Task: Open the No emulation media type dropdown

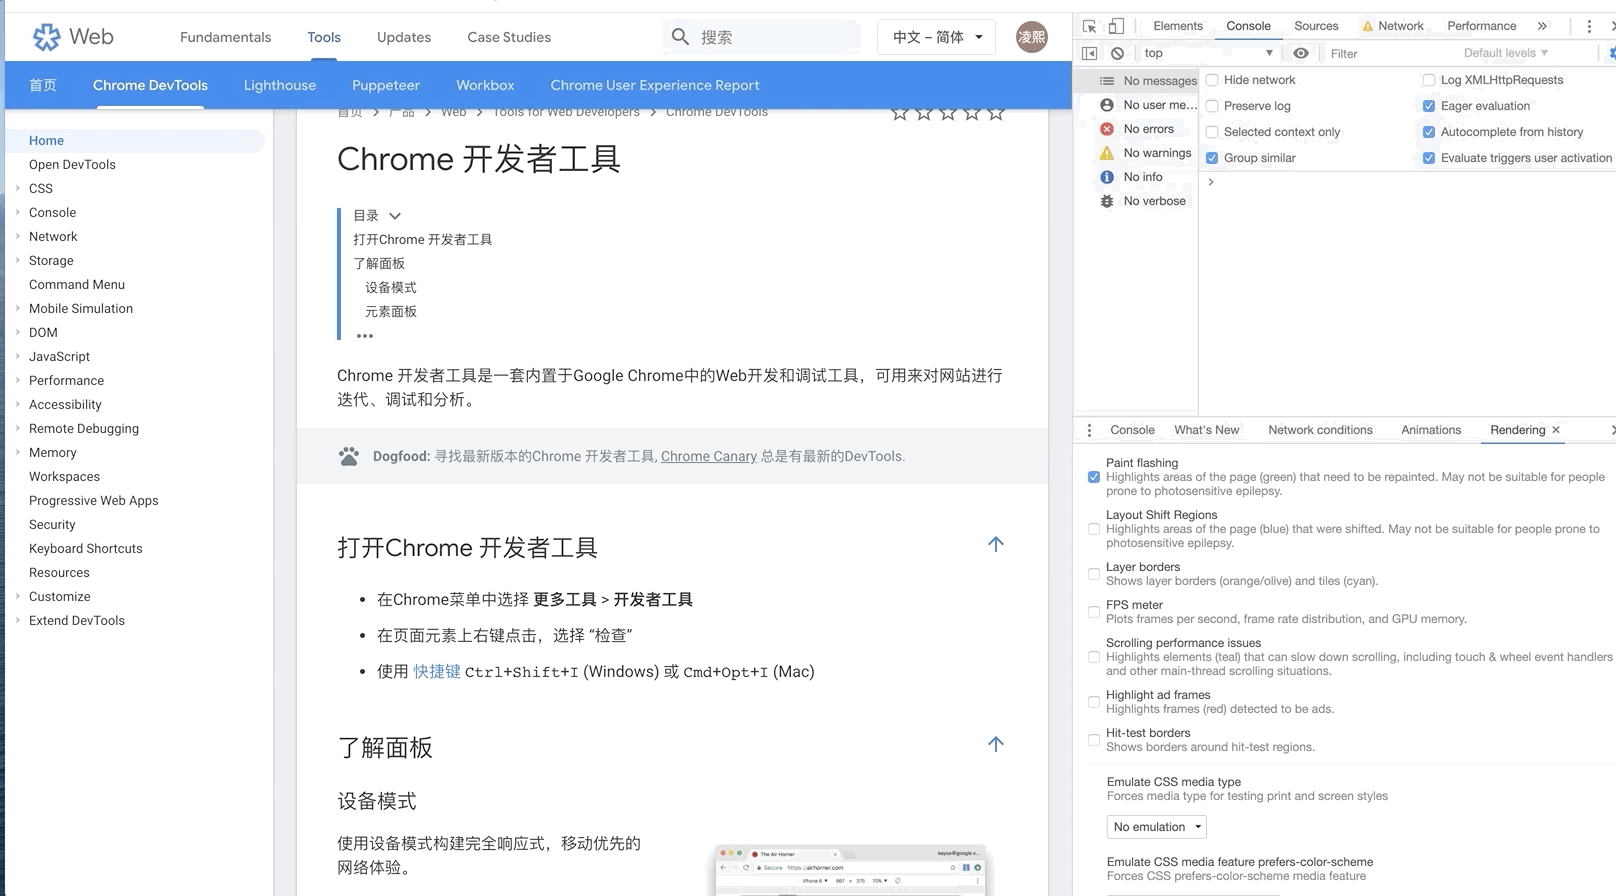Action: click(1157, 827)
